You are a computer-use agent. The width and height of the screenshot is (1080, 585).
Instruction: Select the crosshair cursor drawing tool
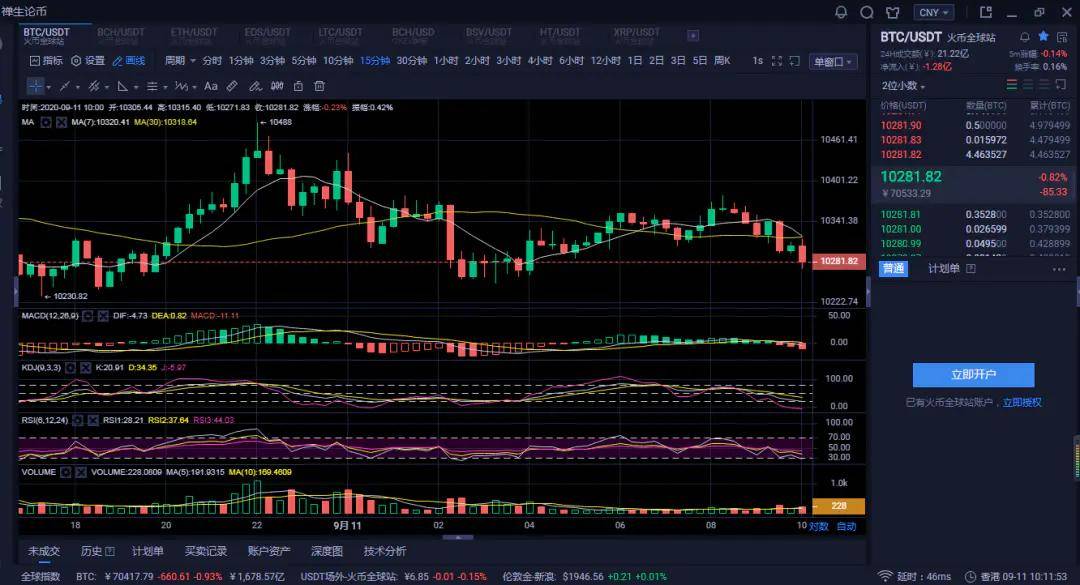[35, 86]
